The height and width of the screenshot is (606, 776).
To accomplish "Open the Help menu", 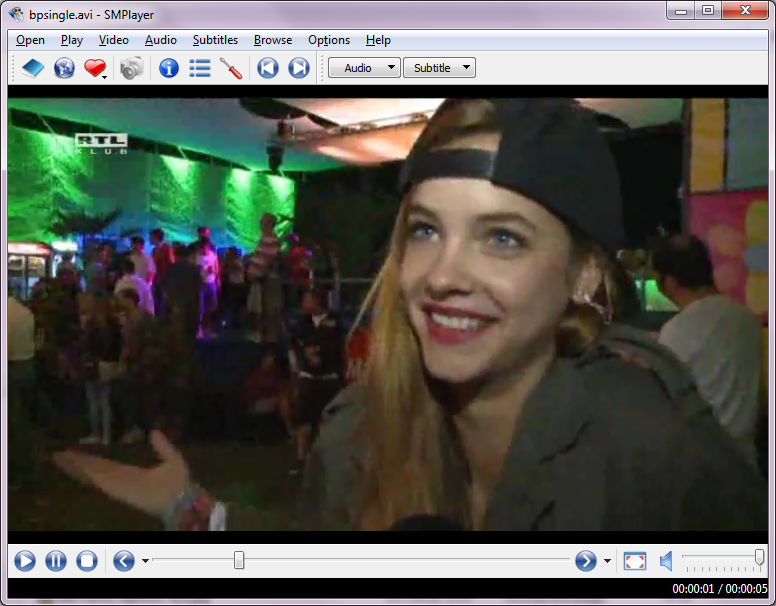I will tap(378, 40).
